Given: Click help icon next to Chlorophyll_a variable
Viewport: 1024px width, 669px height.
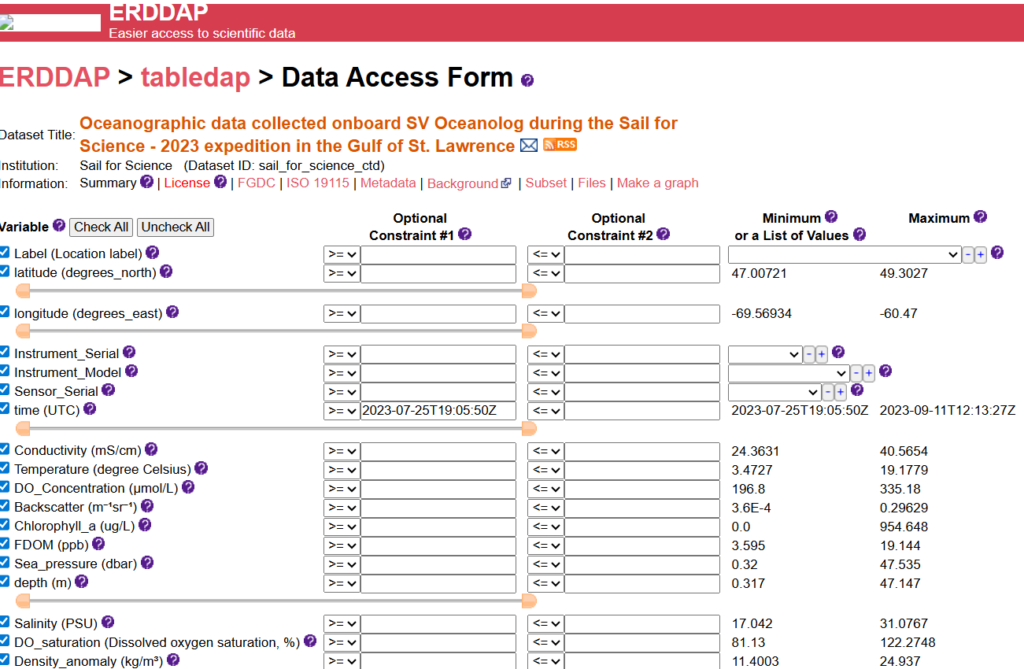Looking at the screenshot, I should [145, 525].
